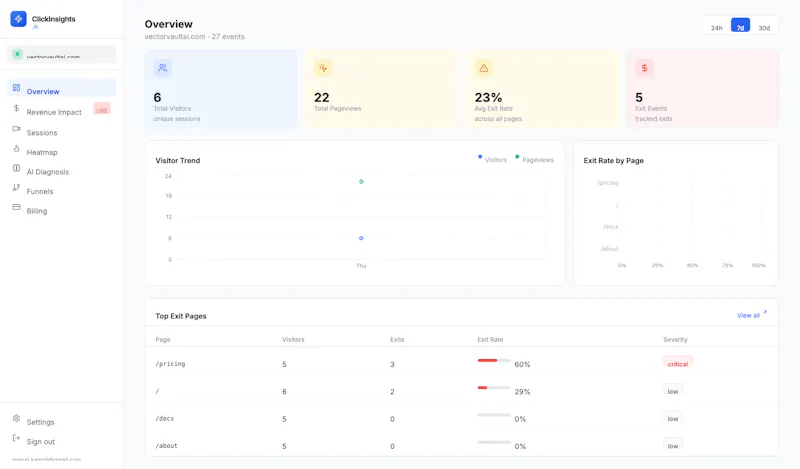Click /pricing label in Exit Rate chart
The height and width of the screenshot is (469, 800).
(x=608, y=183)
